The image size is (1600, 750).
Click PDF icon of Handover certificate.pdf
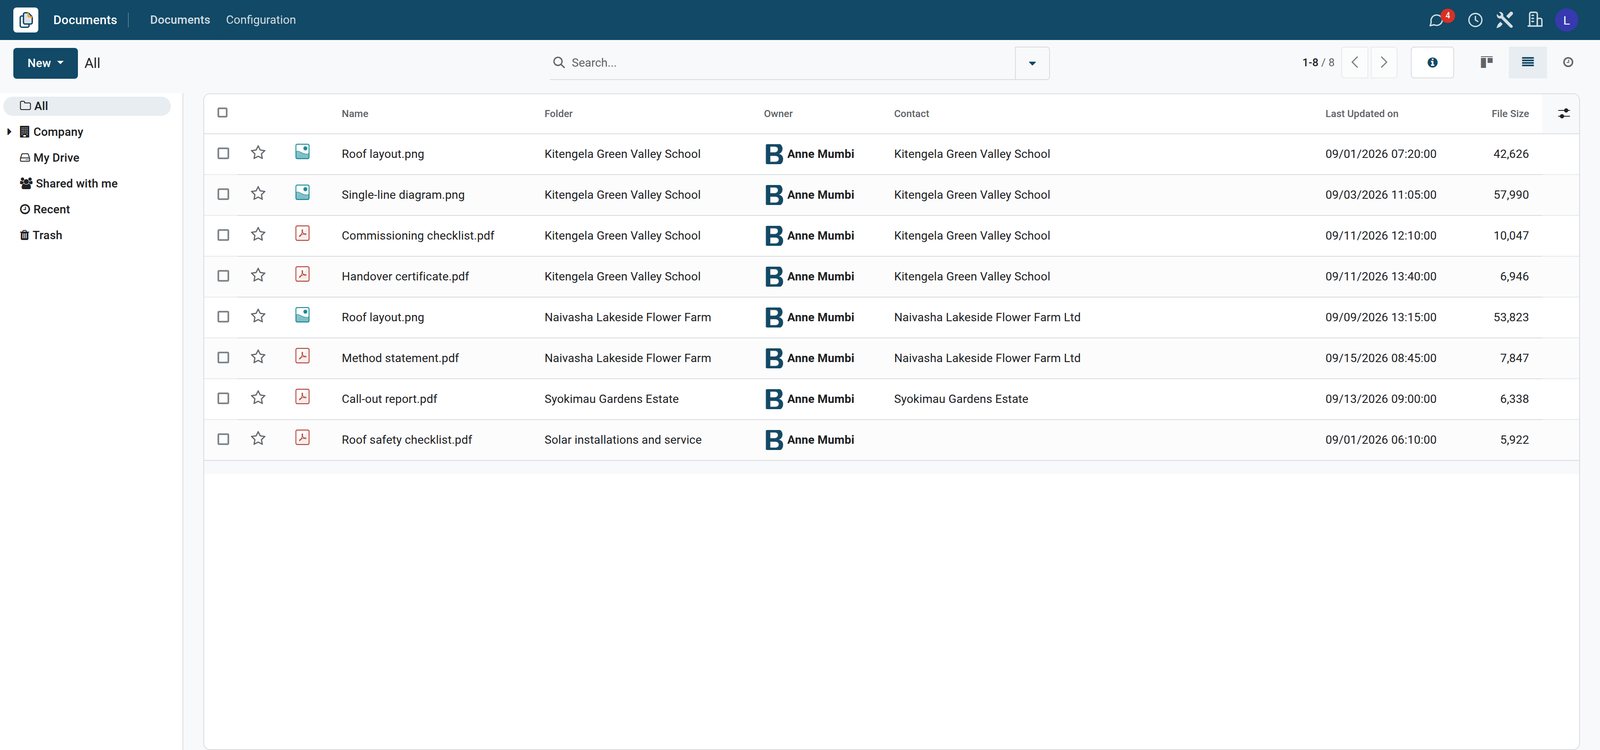tap(302, 274)
